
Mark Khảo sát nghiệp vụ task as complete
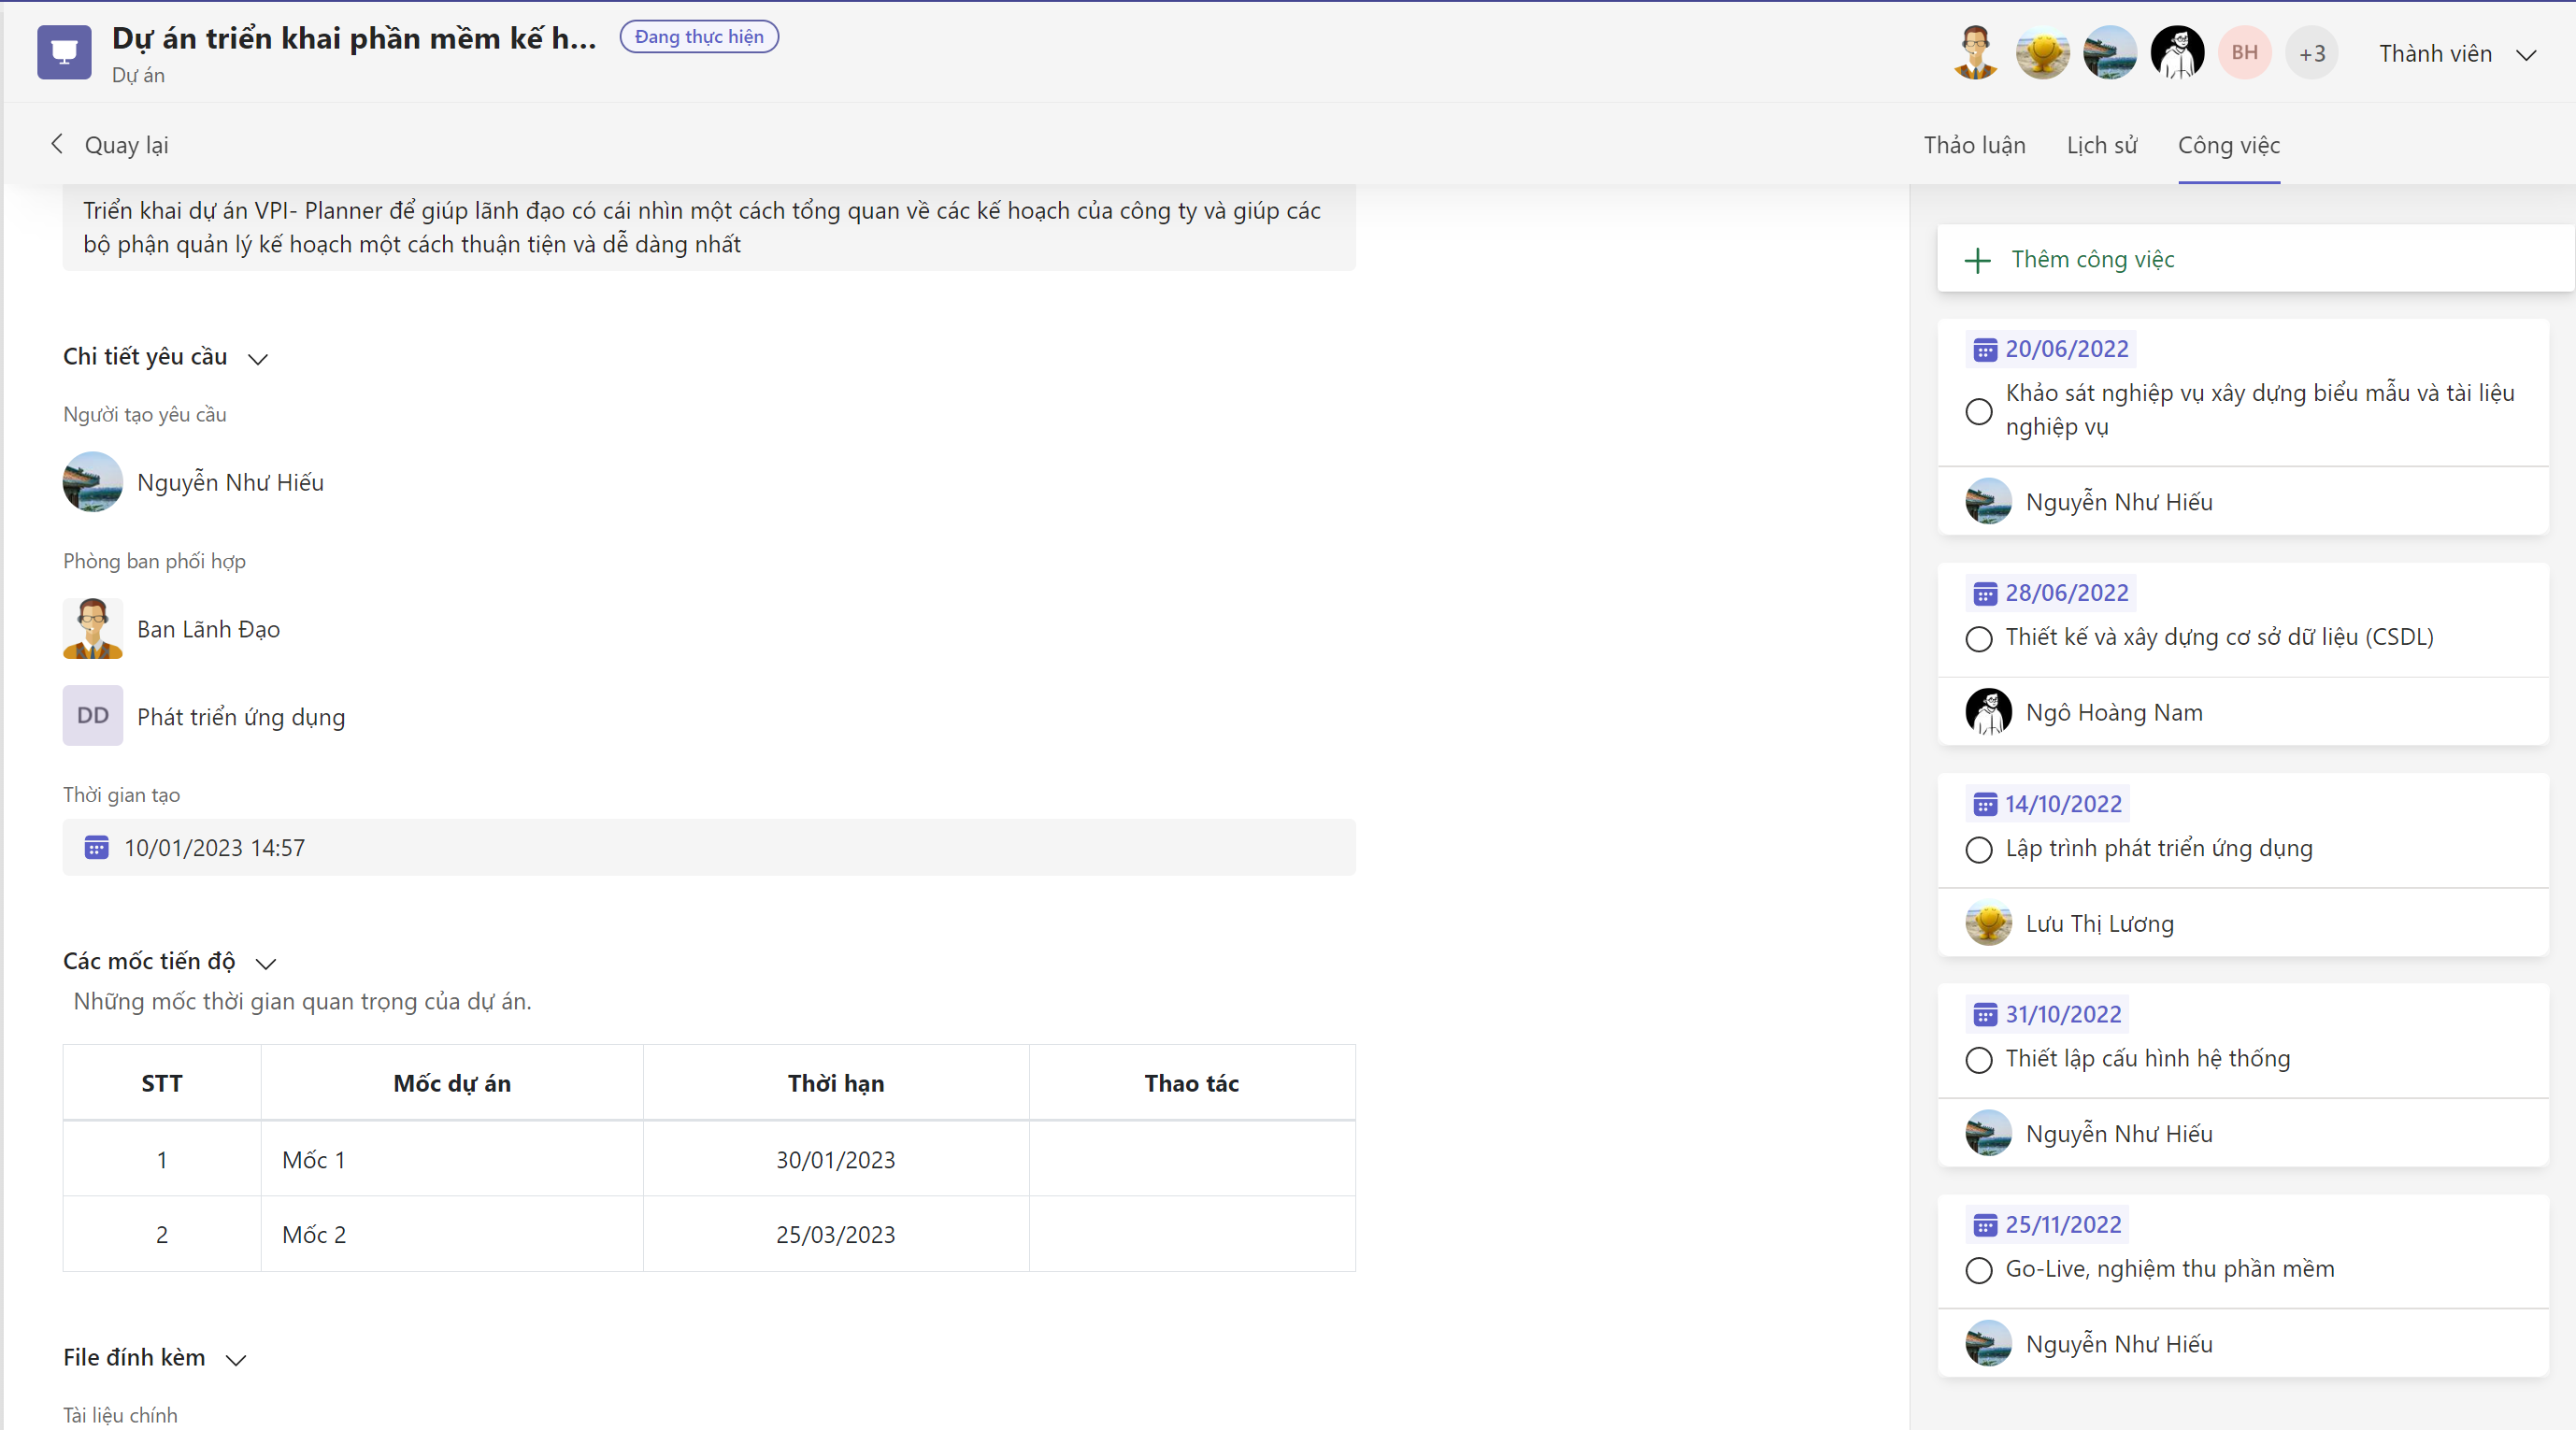[1978, 411]
